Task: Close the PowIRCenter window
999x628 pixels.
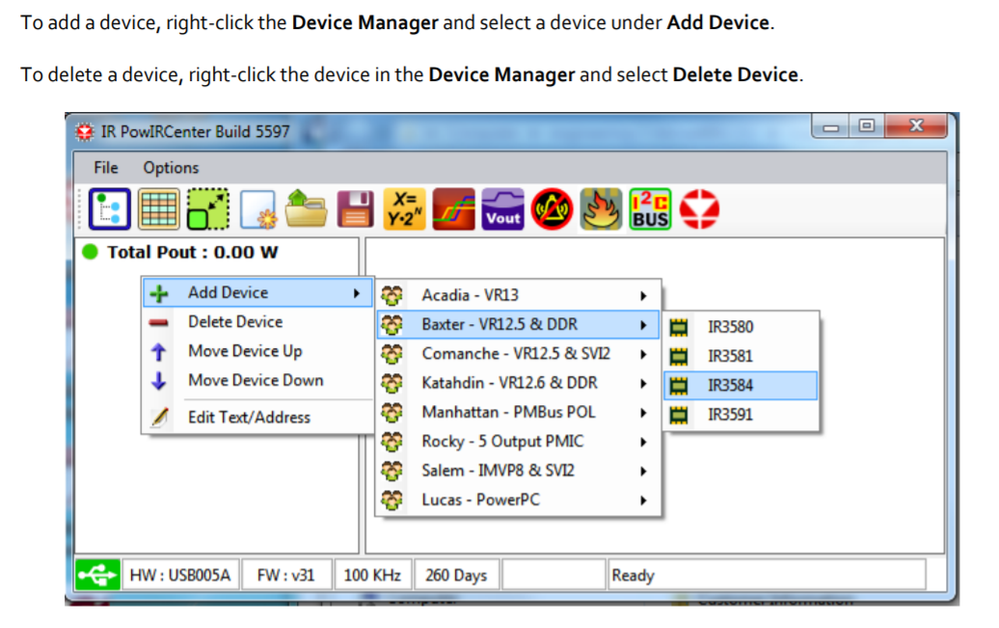Action: click(x=916, y=126)
